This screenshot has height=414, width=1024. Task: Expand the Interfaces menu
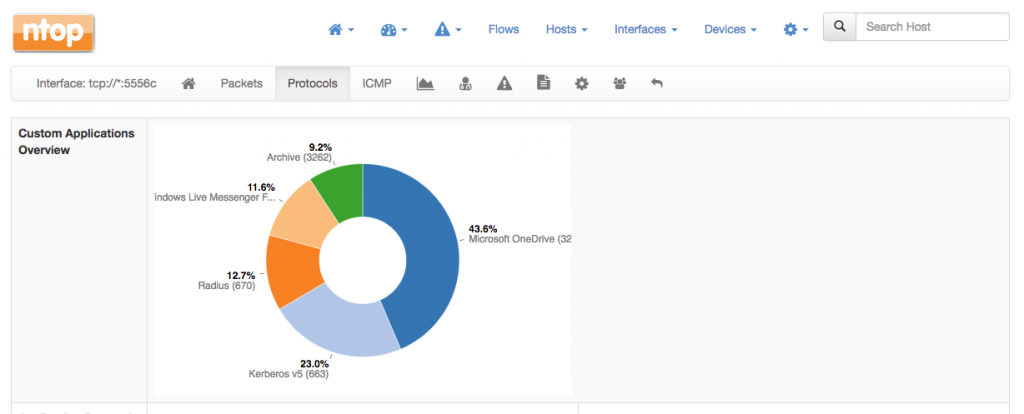(646, 29)
